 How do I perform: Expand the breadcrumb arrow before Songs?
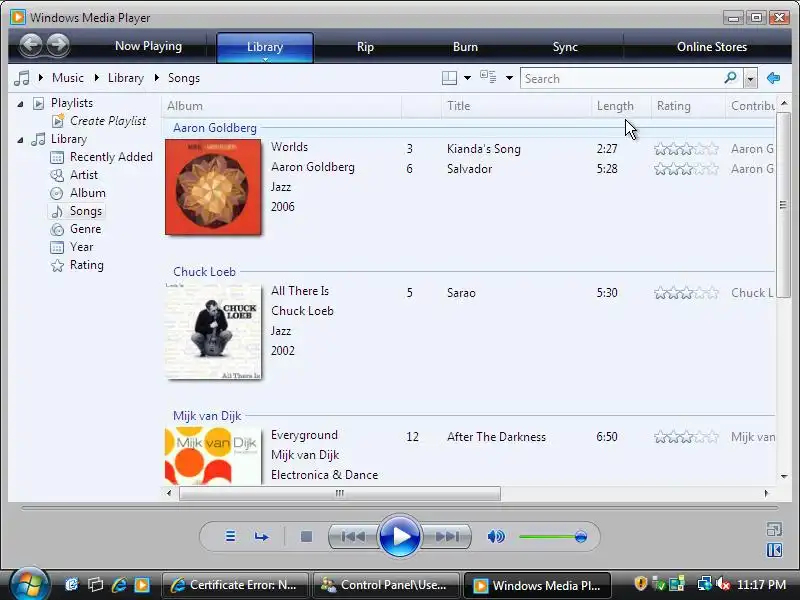pos(157,78)
